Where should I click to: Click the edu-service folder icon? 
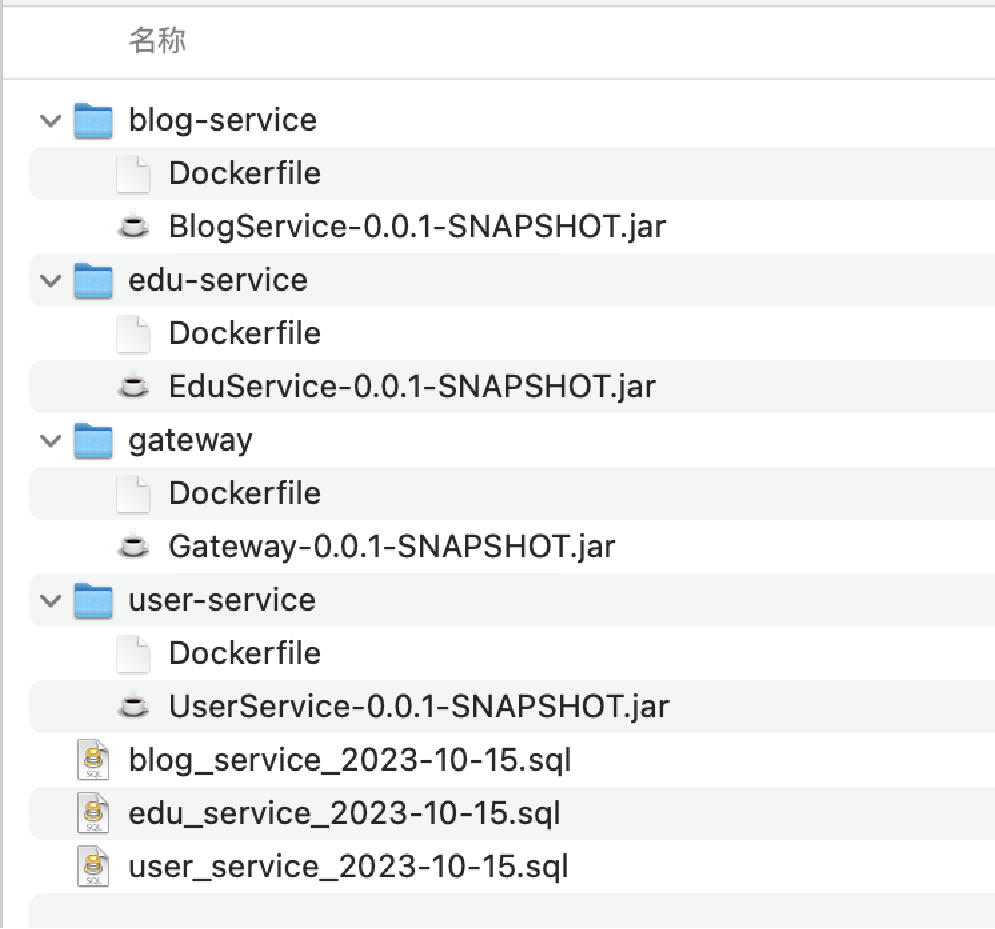[93, 280]
